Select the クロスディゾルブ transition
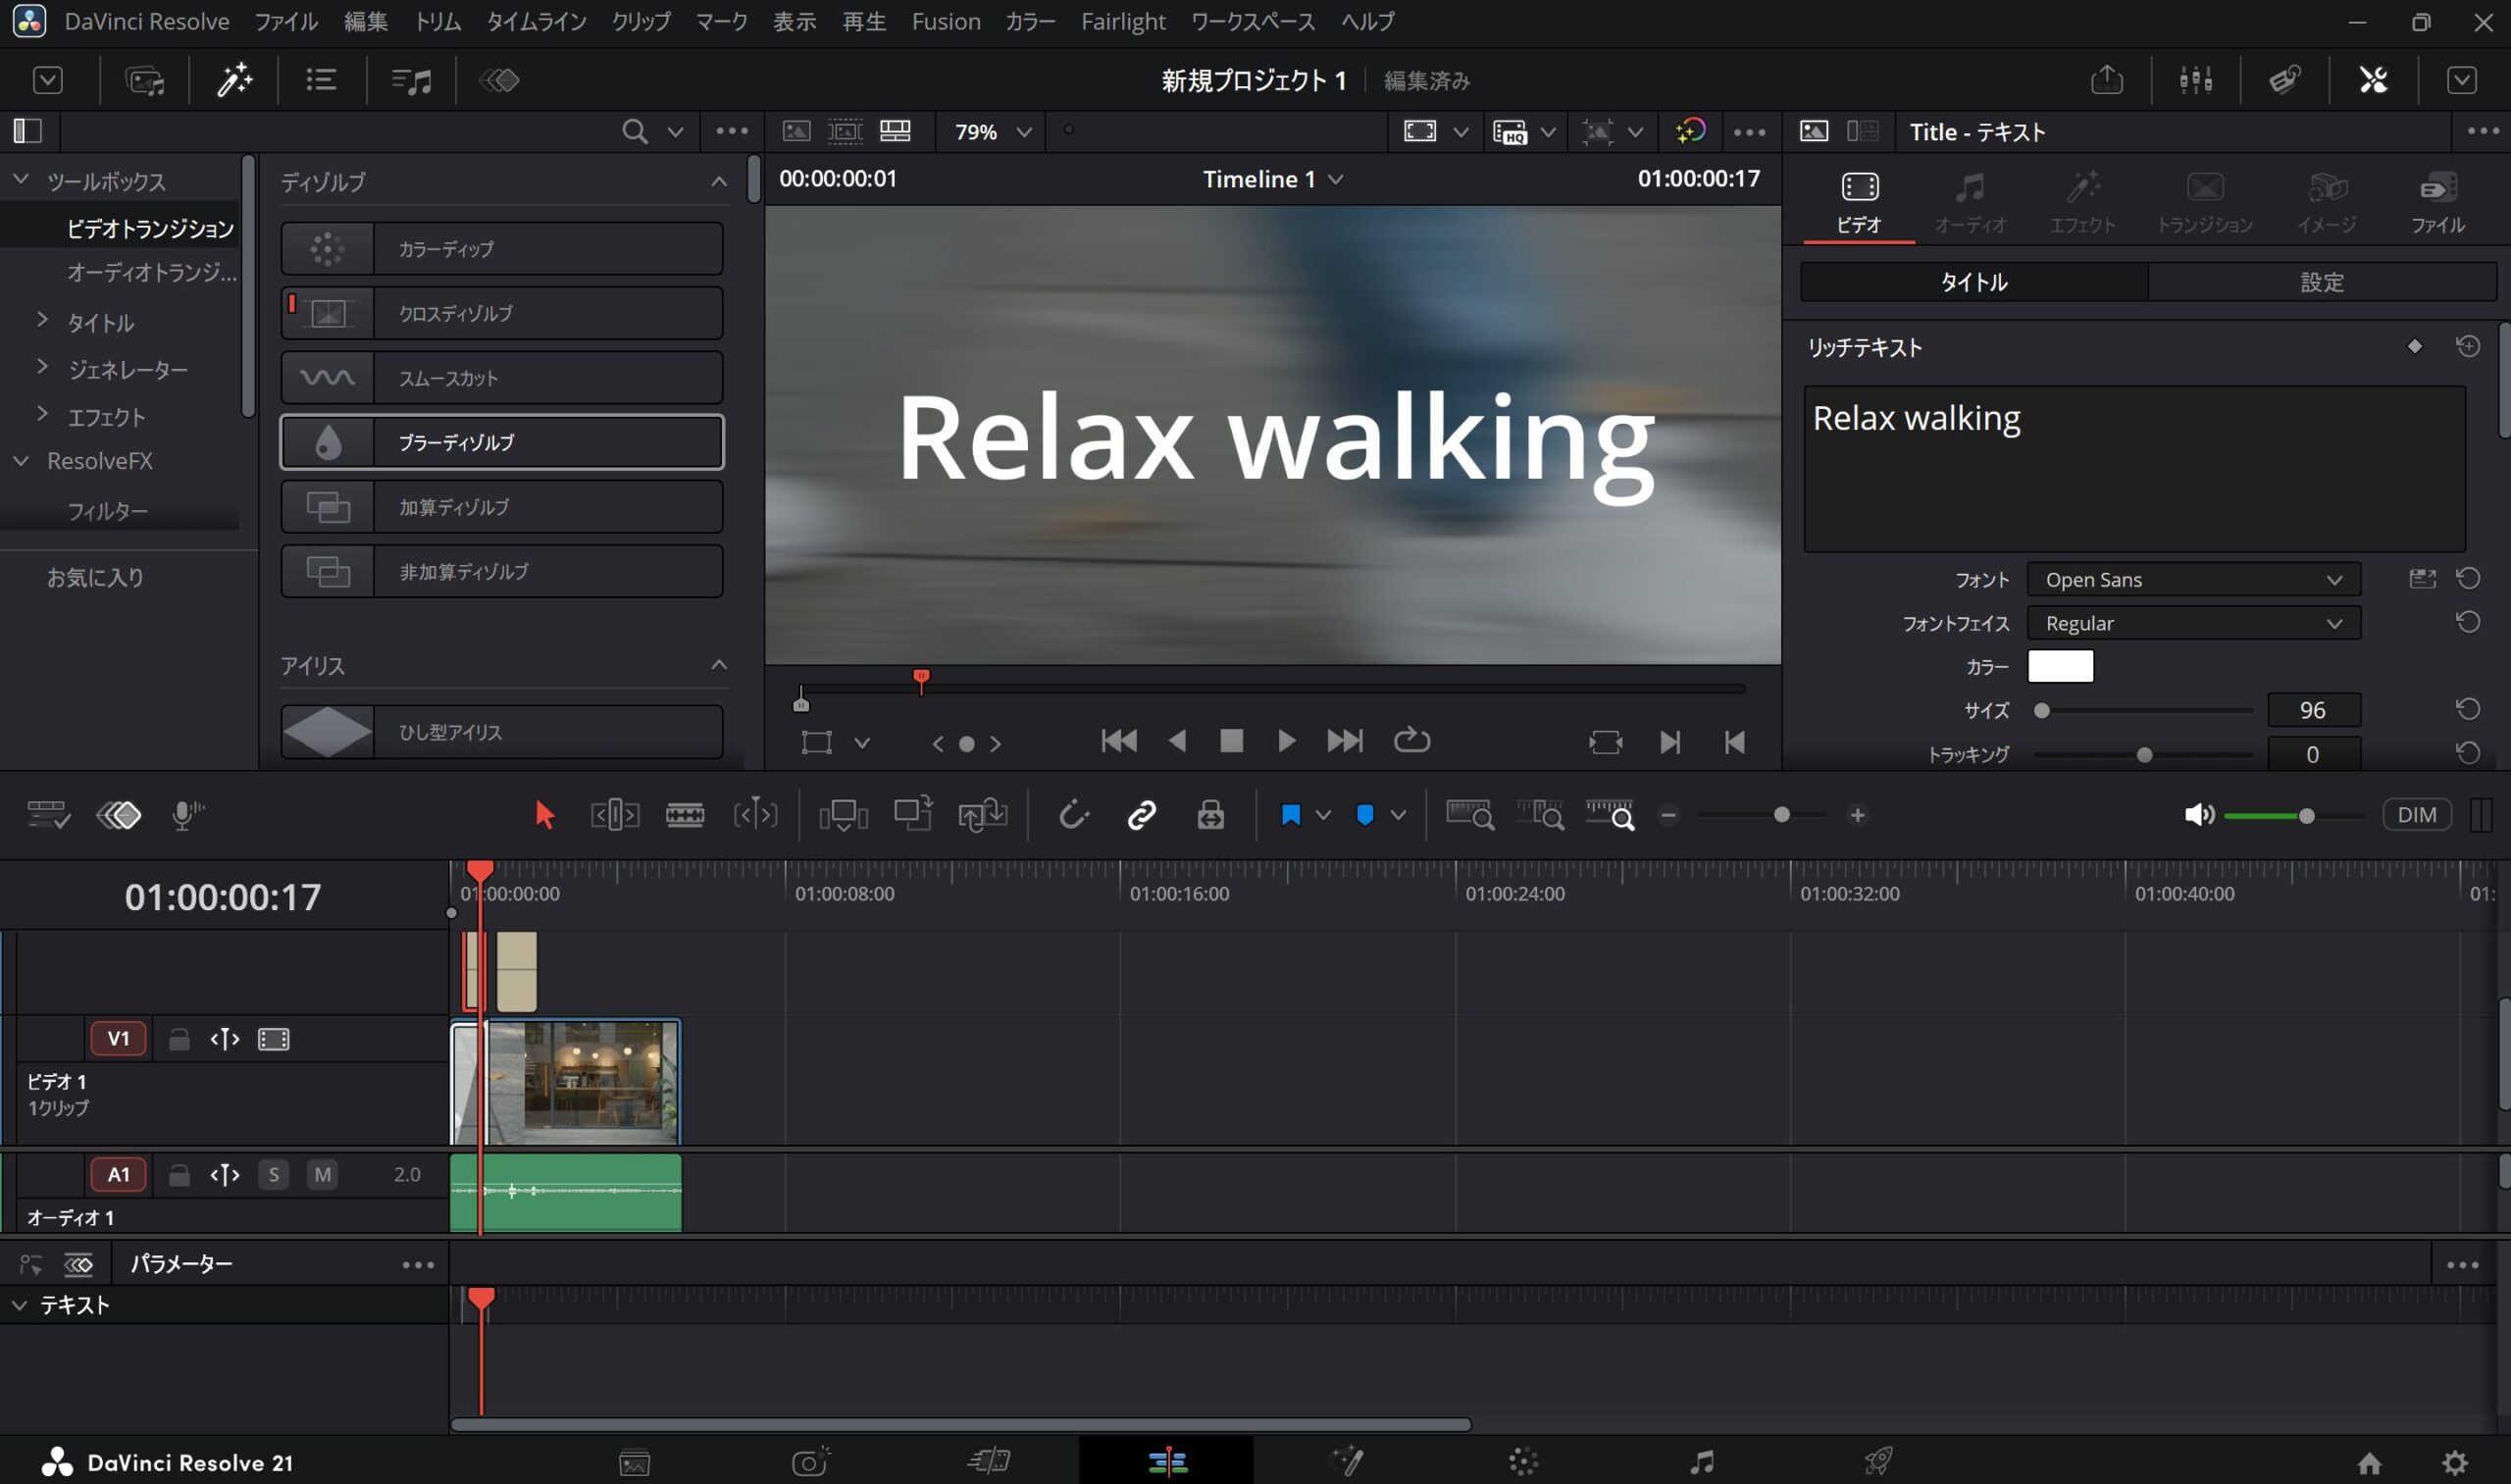2511x1484 pixels. coord(502,313)
